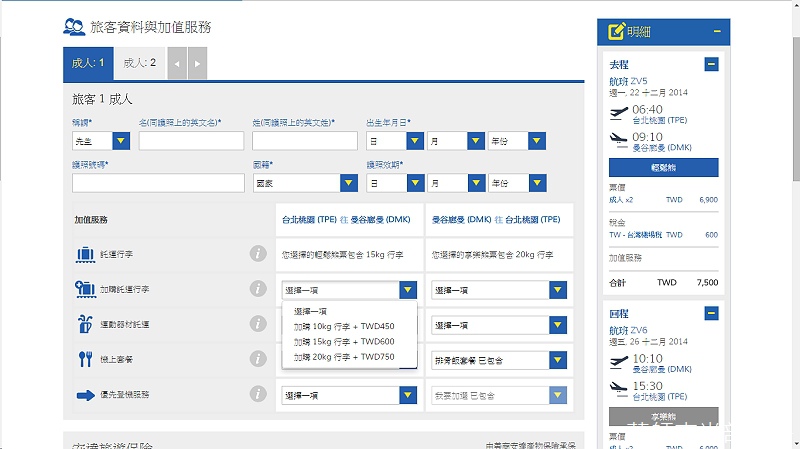Click the in-flight meal fork icon
The width and height of the screenshot is (800, 449).
pos(85,359)
